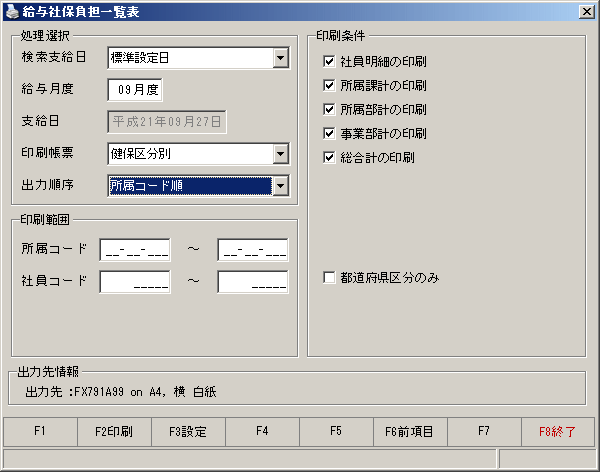Viewport: 600px width, 472px height.
Task: Click the F5 function button
Action: [x=336, y=432]
